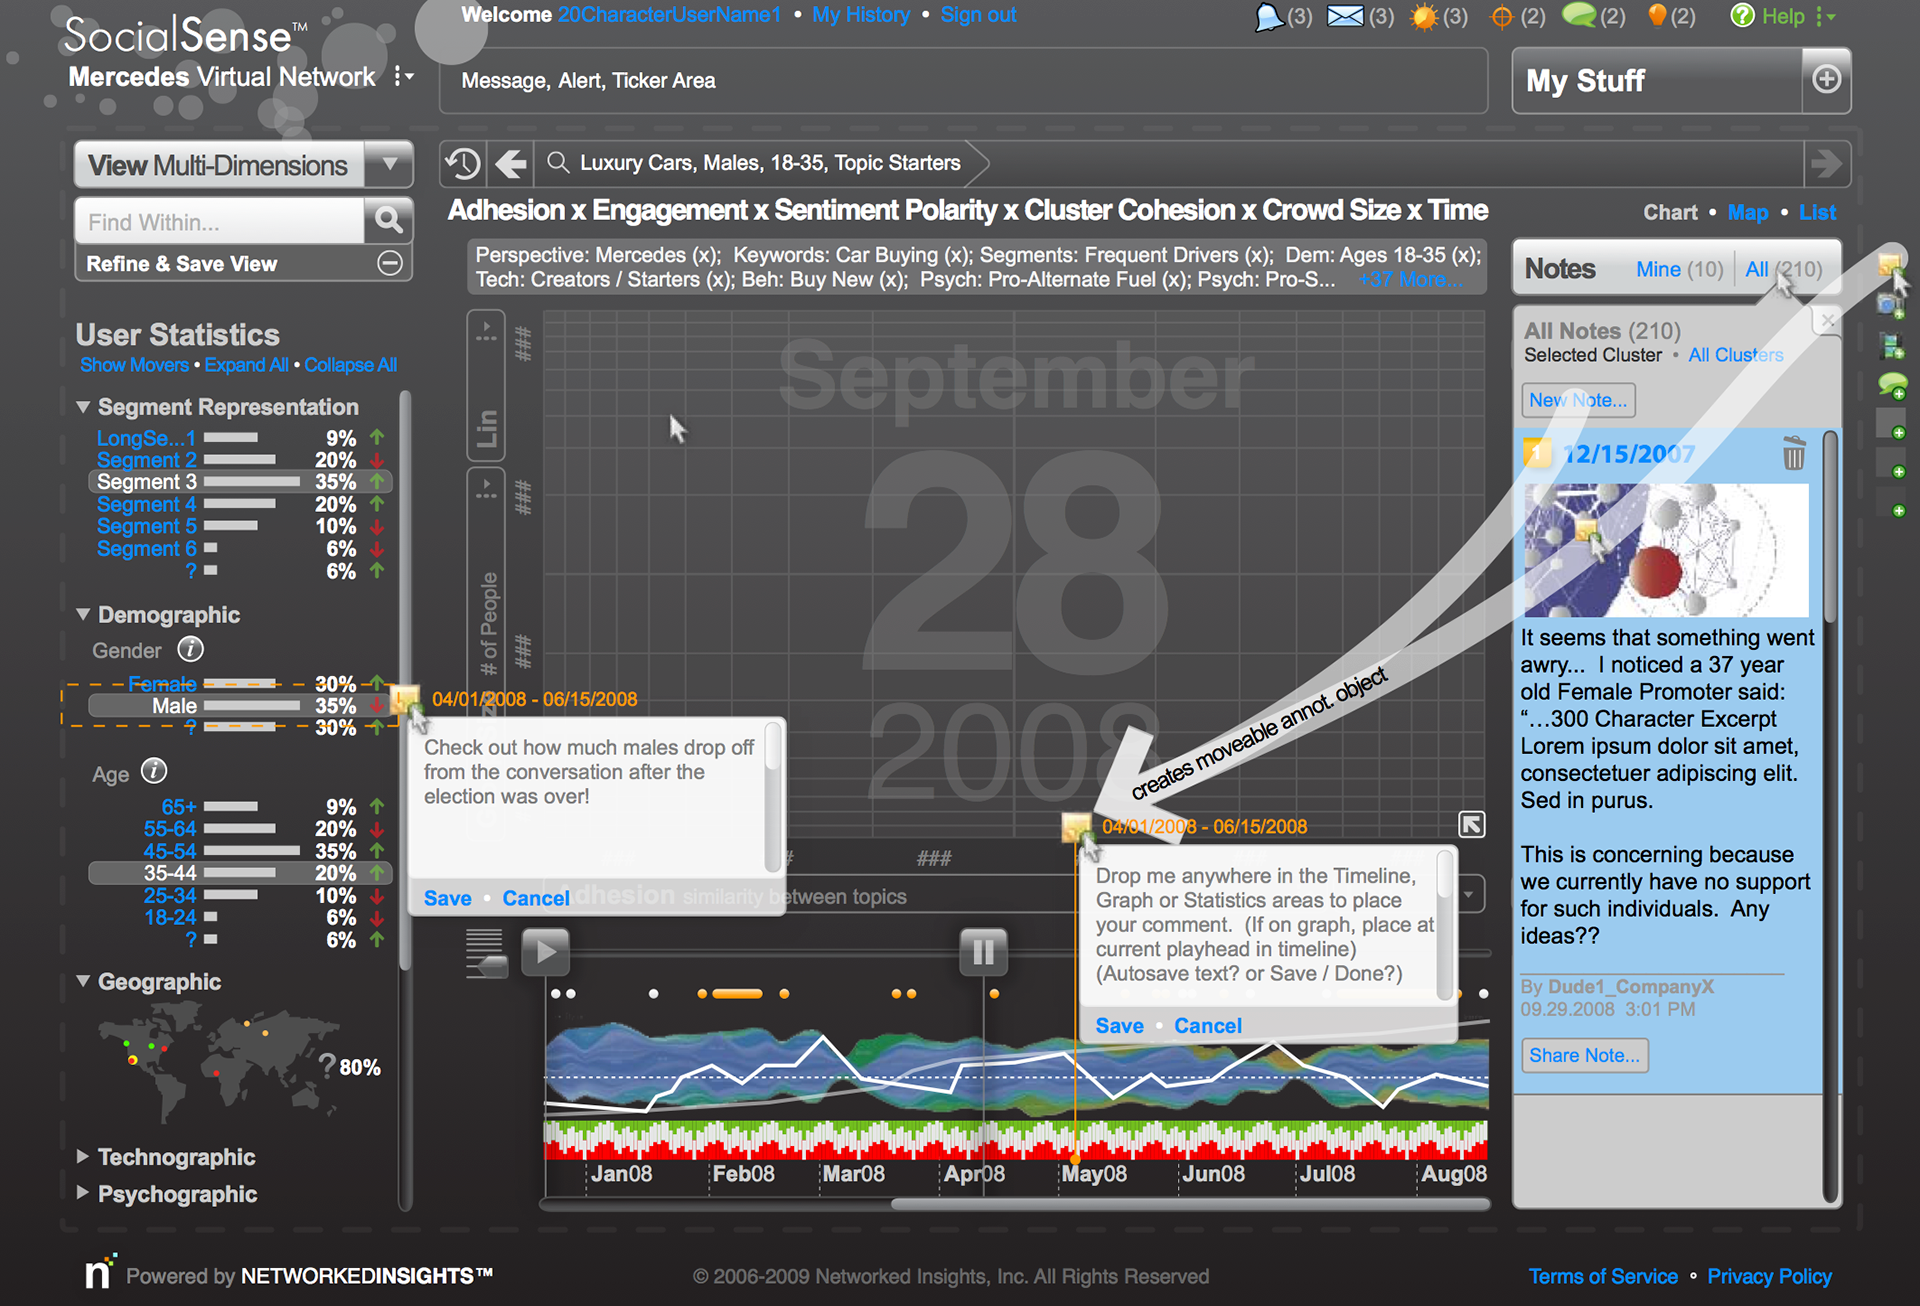Collapse Refine & Save View with minus icon
Image resolution: width=1920 pixels, height=1306 pixels.
[x=390, y=263]
